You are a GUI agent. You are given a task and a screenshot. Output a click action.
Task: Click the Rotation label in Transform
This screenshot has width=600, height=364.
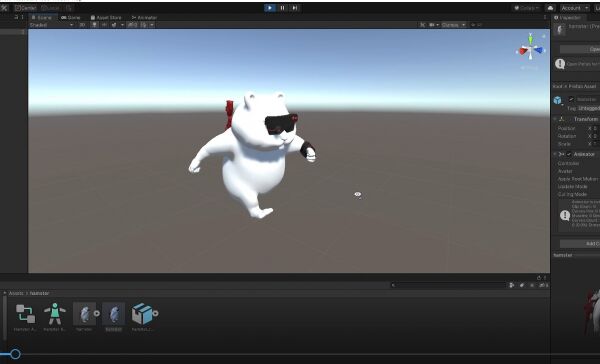pyautogui.click(x=567, y=136)
